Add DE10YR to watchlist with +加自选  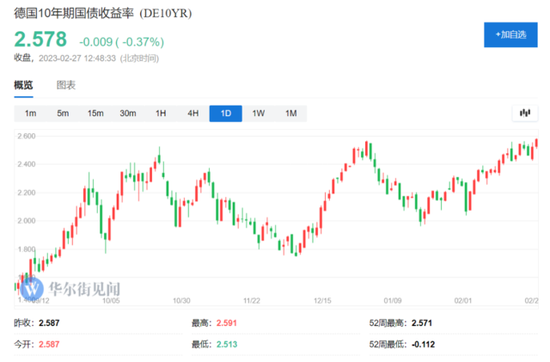click(511, 35)
